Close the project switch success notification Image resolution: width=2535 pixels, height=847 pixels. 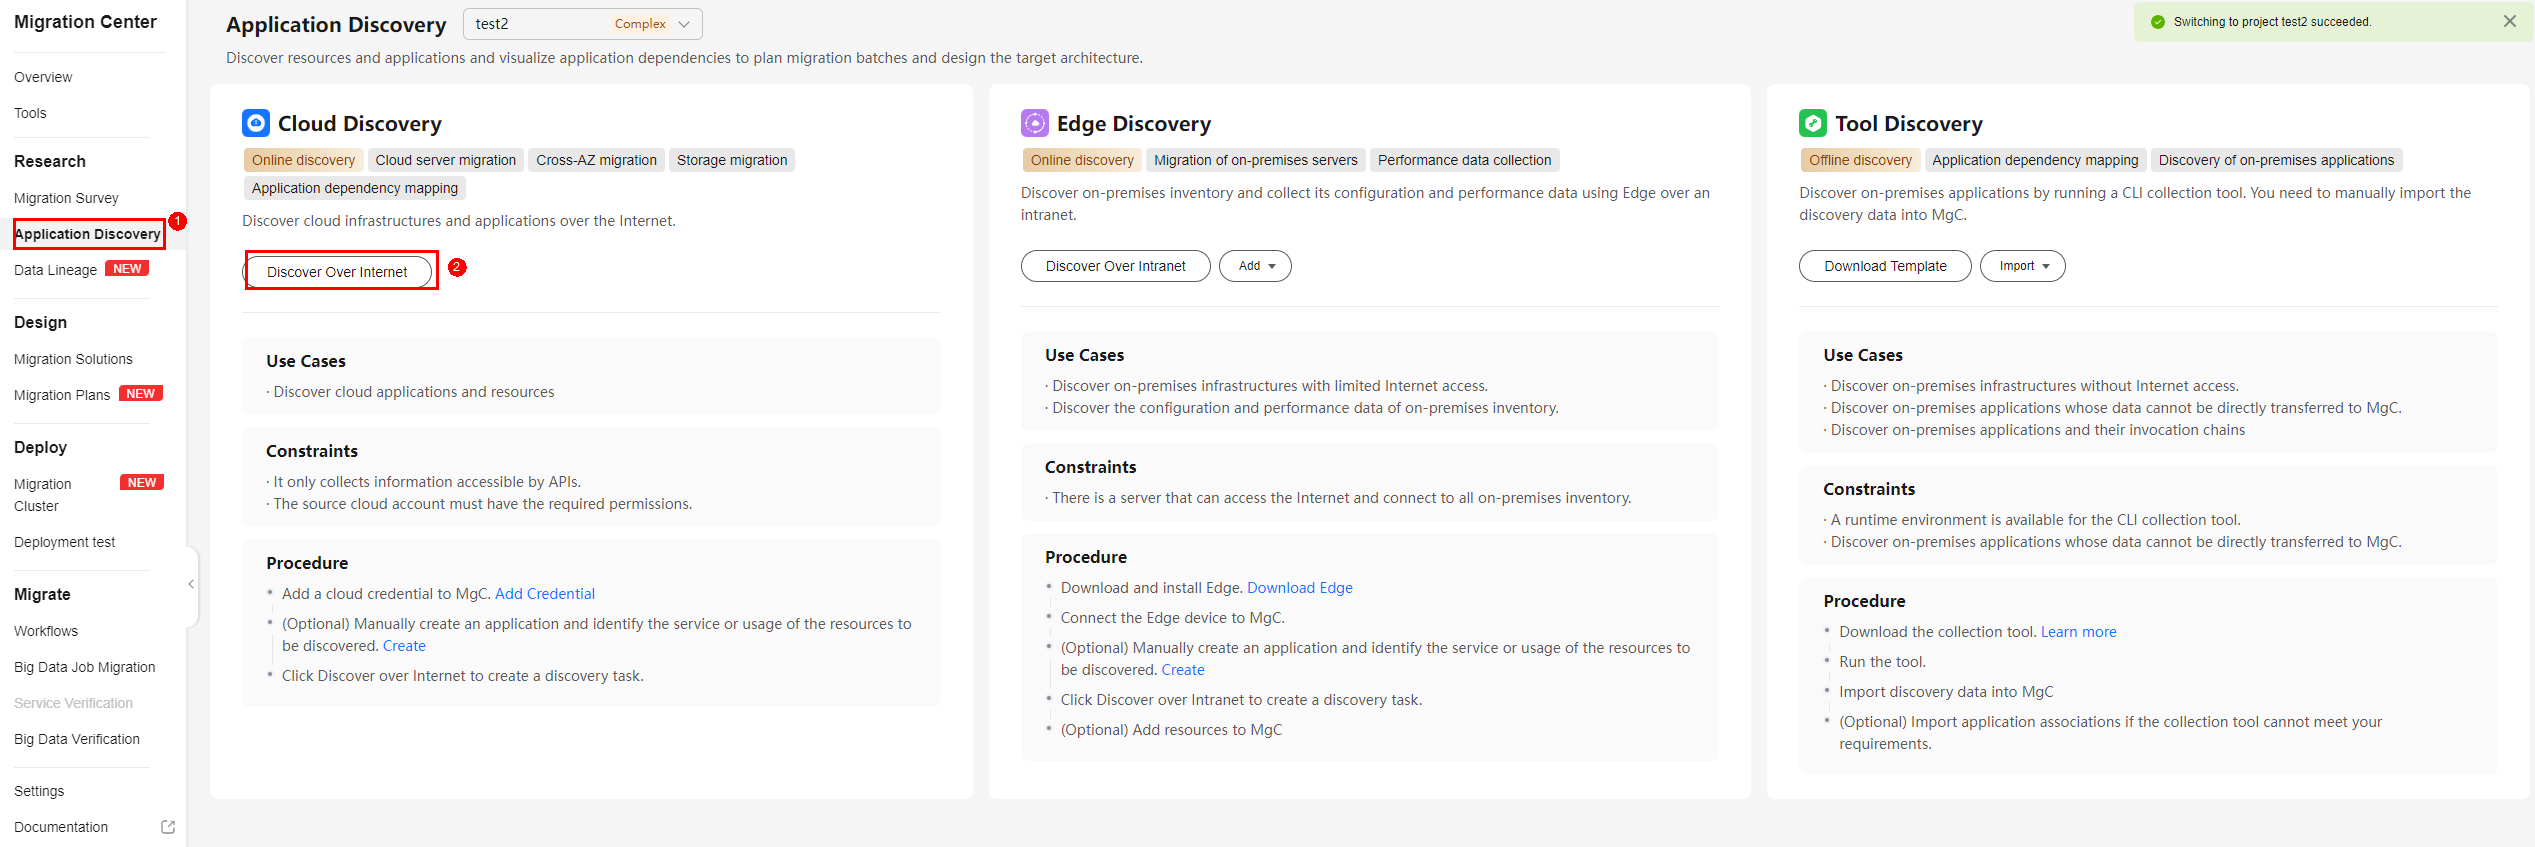coord(2509,21)
